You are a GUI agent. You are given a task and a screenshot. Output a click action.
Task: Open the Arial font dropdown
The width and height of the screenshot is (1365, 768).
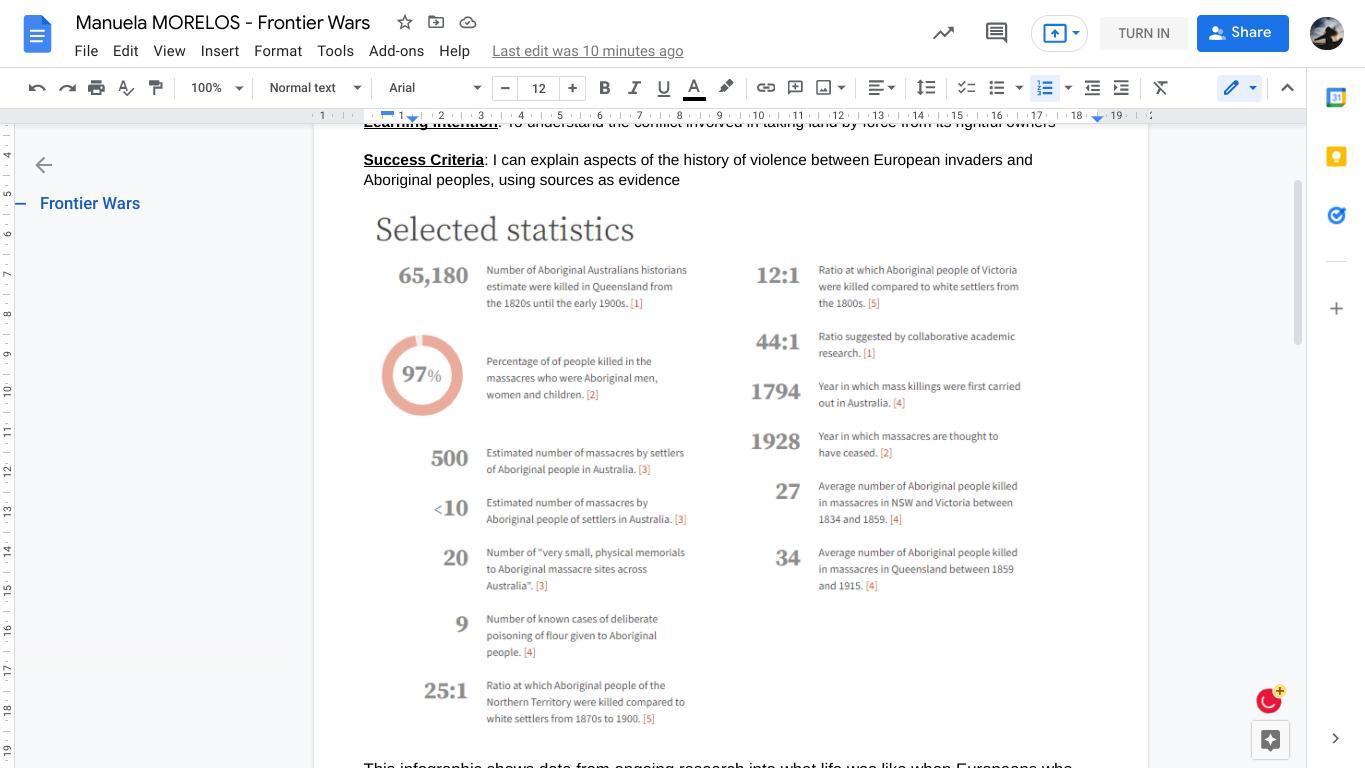click(434, 88)
